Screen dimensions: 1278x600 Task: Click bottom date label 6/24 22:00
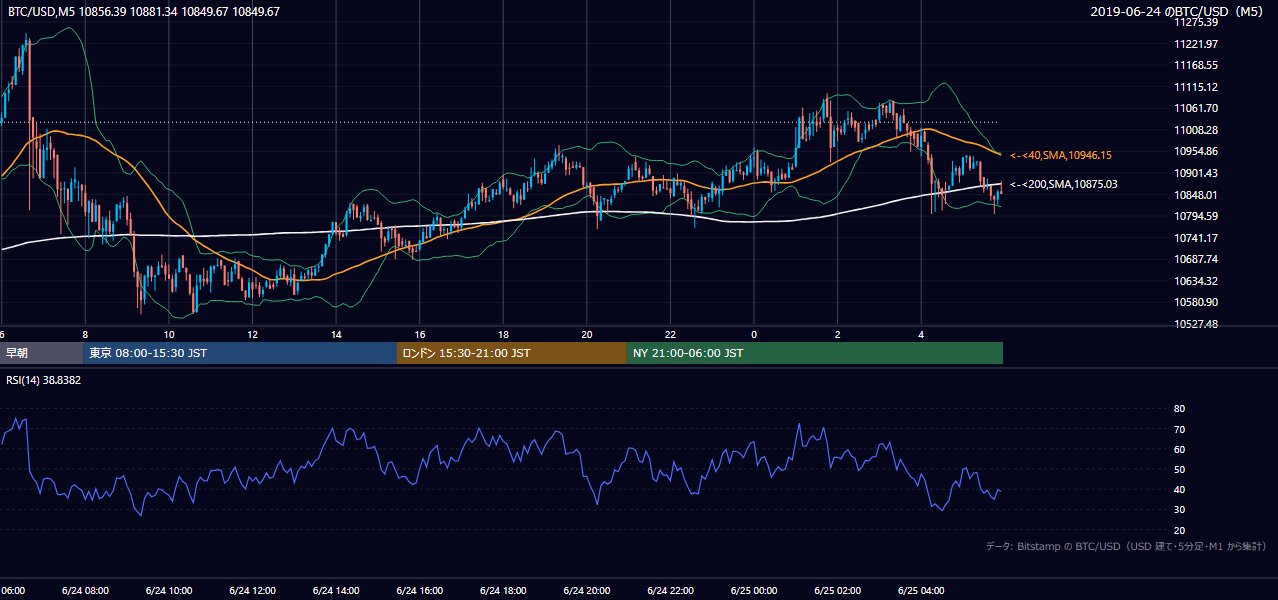(x=670, y=591)
